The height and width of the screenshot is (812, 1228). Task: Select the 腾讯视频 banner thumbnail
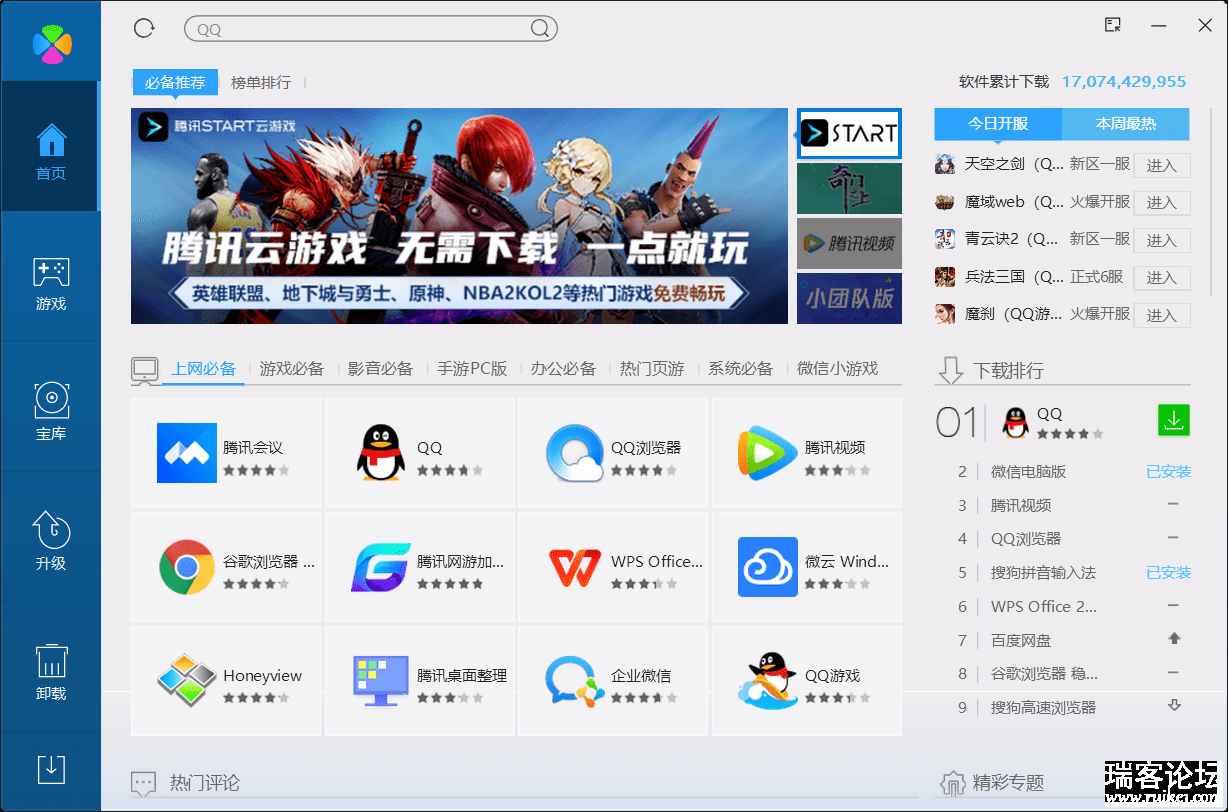point(849,243)
